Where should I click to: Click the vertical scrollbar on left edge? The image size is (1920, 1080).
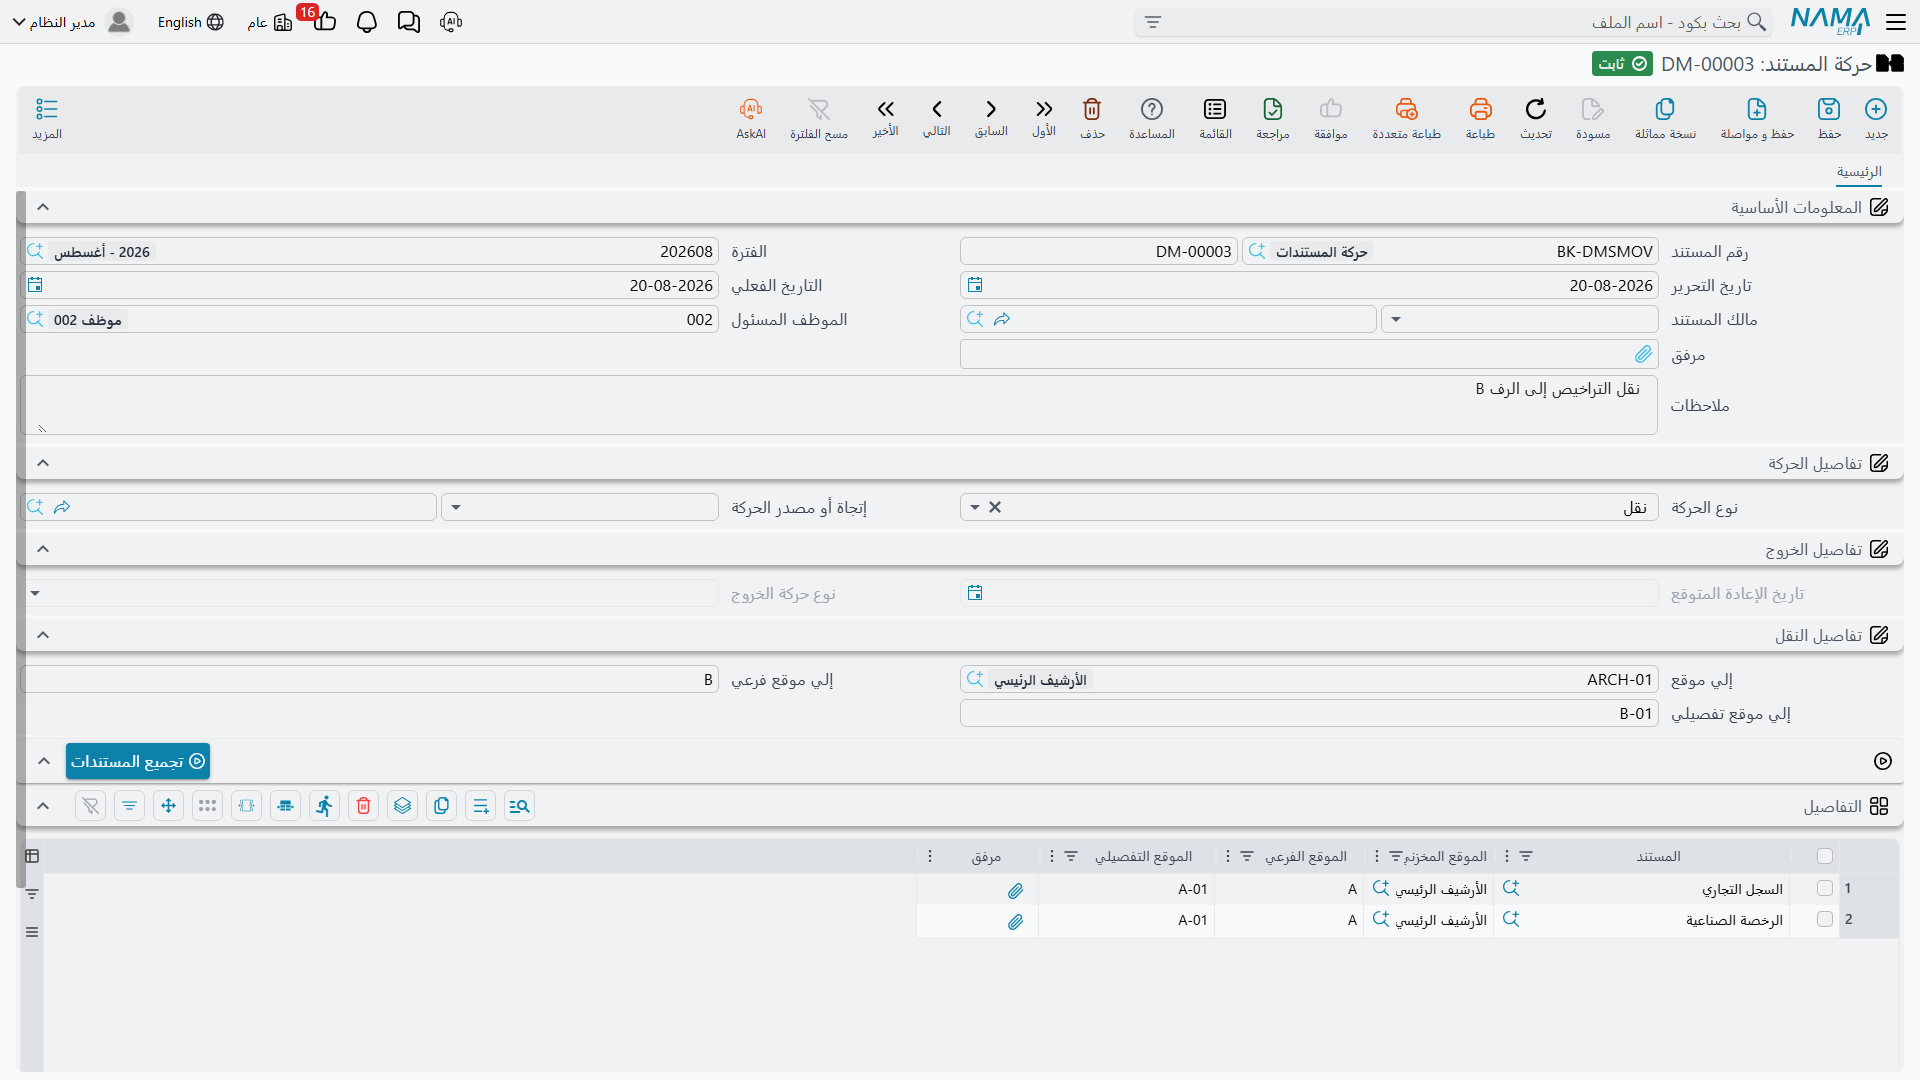pos(21,540)
